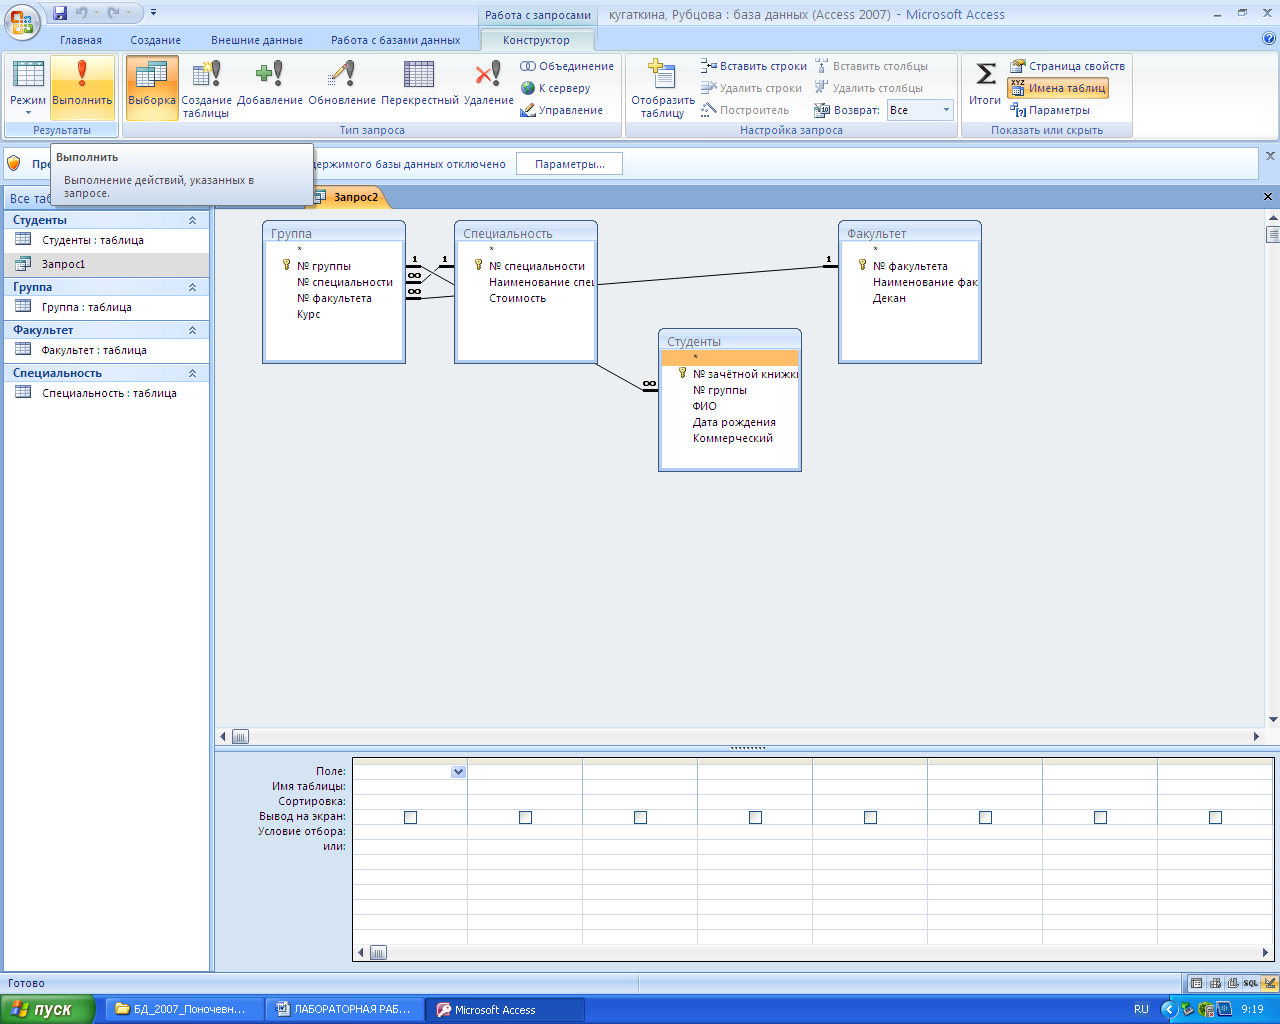
Task: Collapse the Факультет navigation group
Action: [x=193, y=330]
